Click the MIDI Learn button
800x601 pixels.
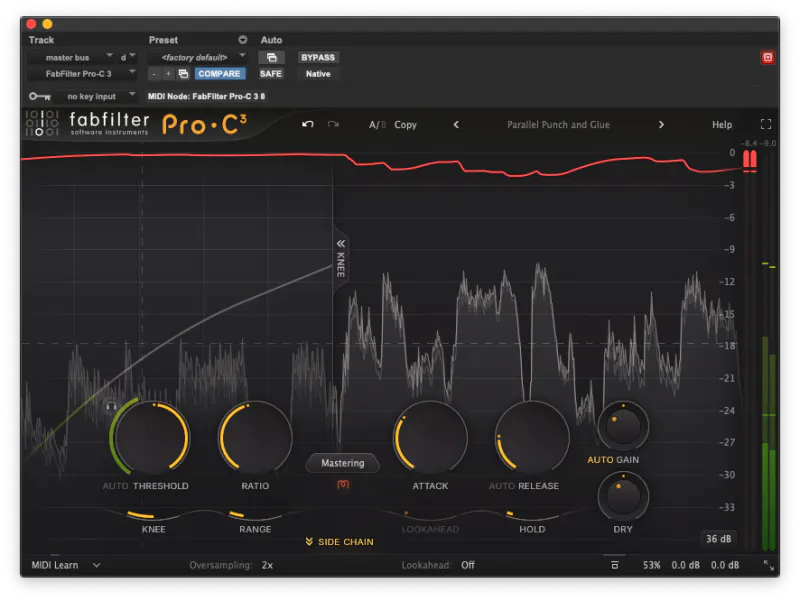[x=55, y=565]
